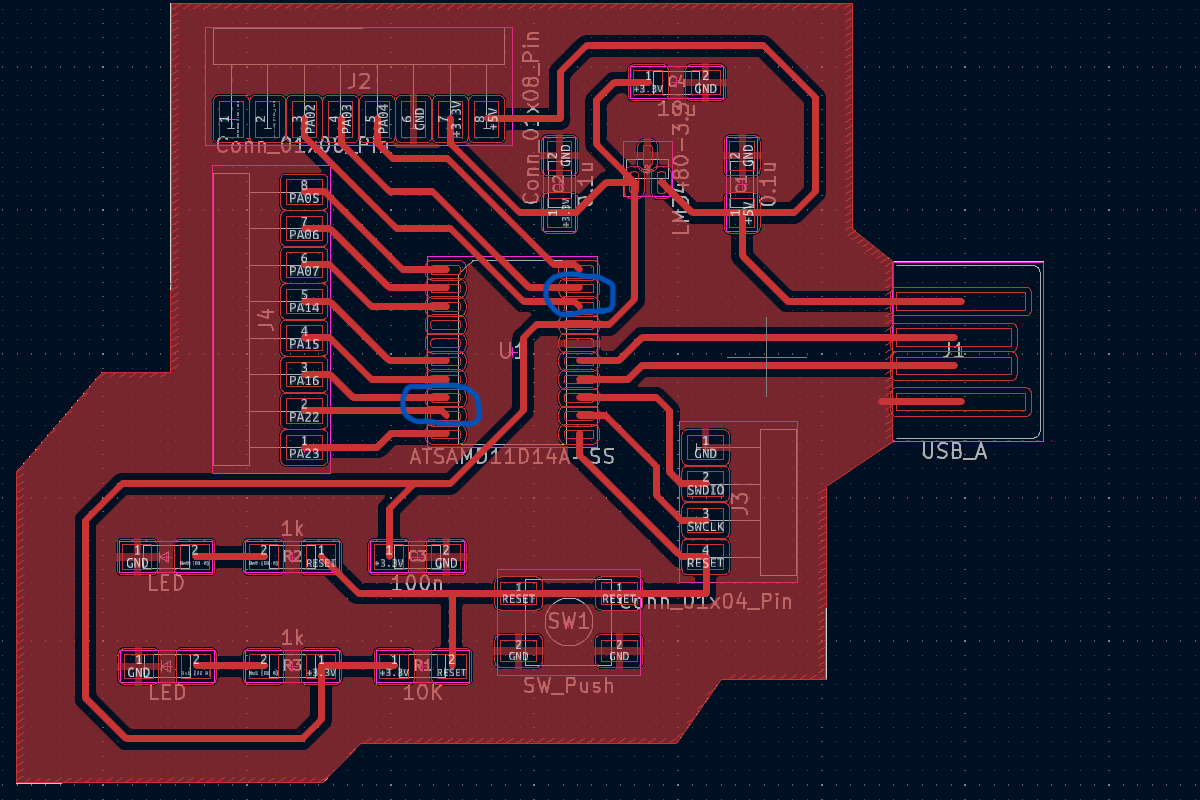The image size is (1200, 800).
Task: Select J2 pad 5 labeled PA04
Action: click(378, 119)
